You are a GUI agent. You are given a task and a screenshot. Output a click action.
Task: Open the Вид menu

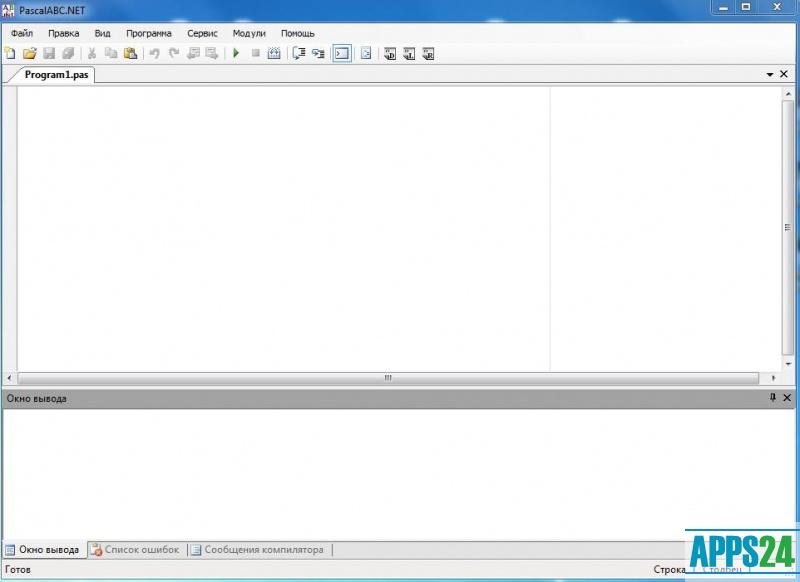(103, 33)
